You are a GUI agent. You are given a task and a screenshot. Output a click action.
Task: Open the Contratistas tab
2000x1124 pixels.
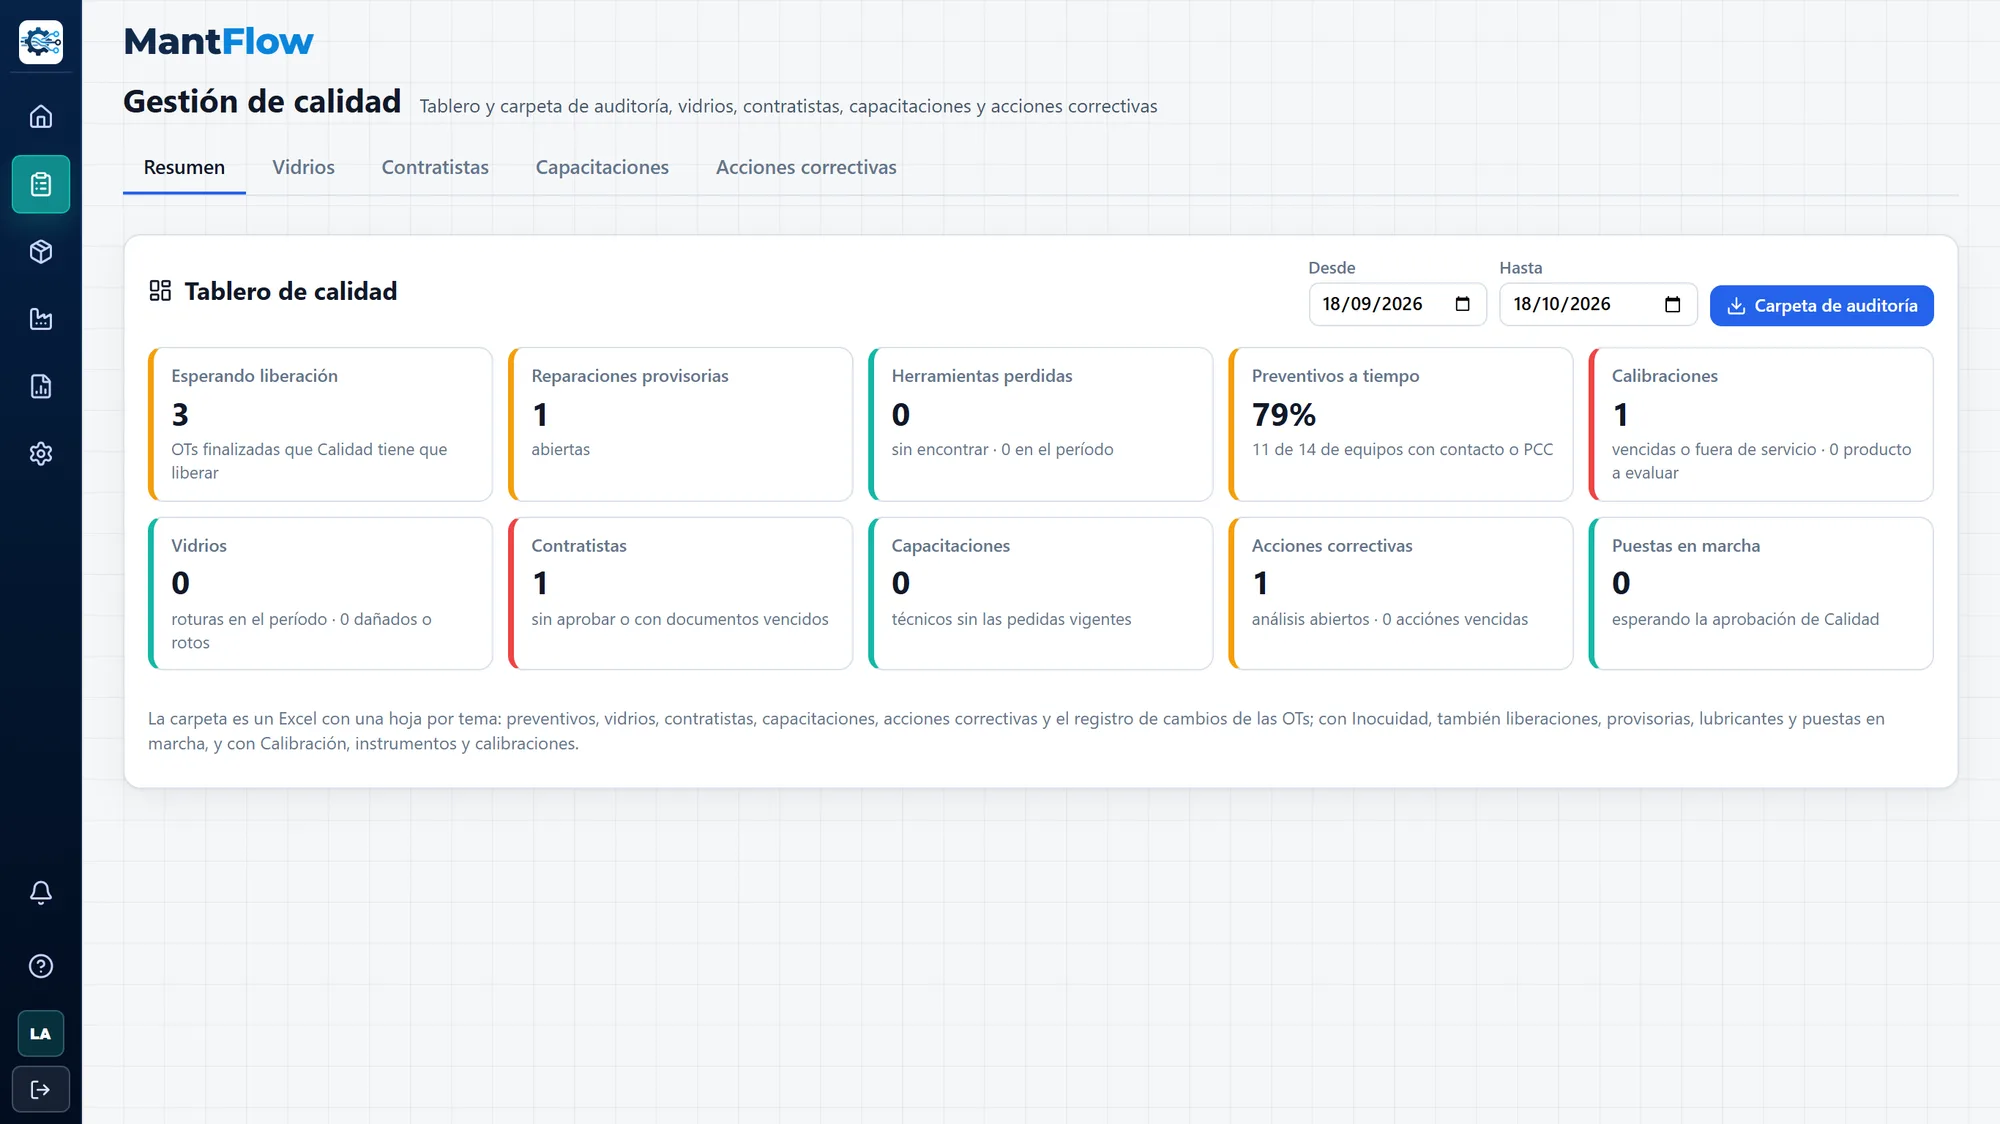point(435,168)
